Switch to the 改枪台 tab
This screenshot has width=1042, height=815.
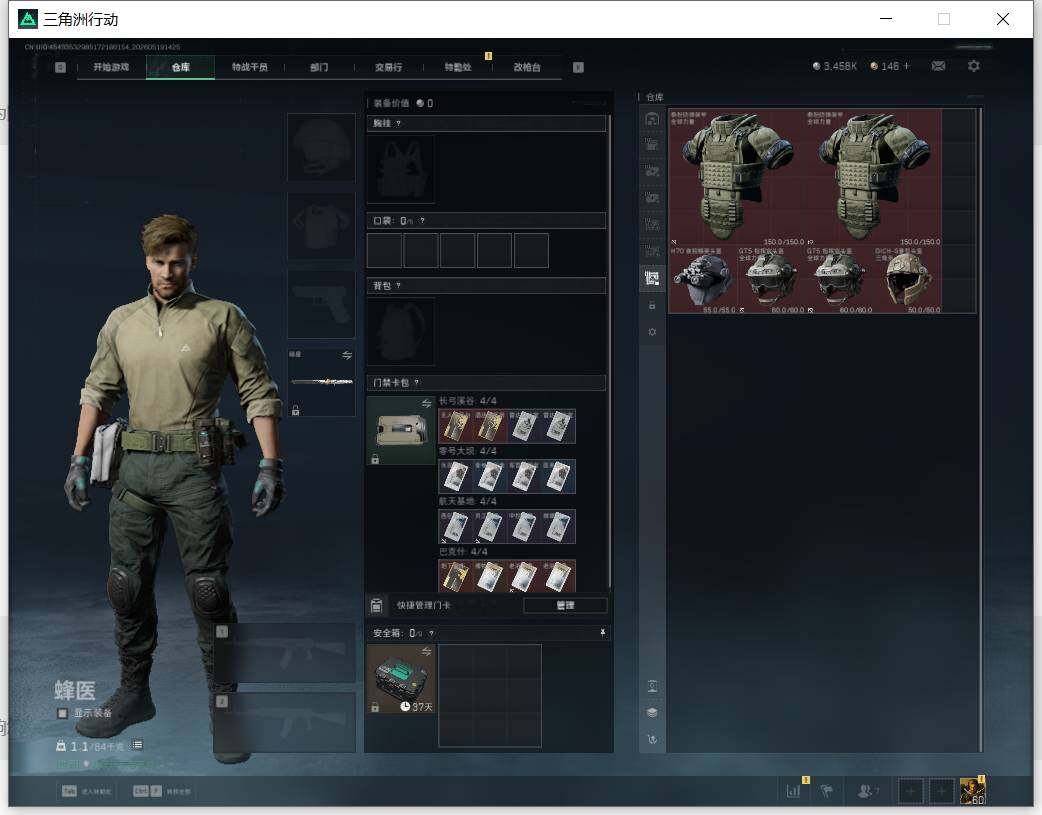[527, 67]
